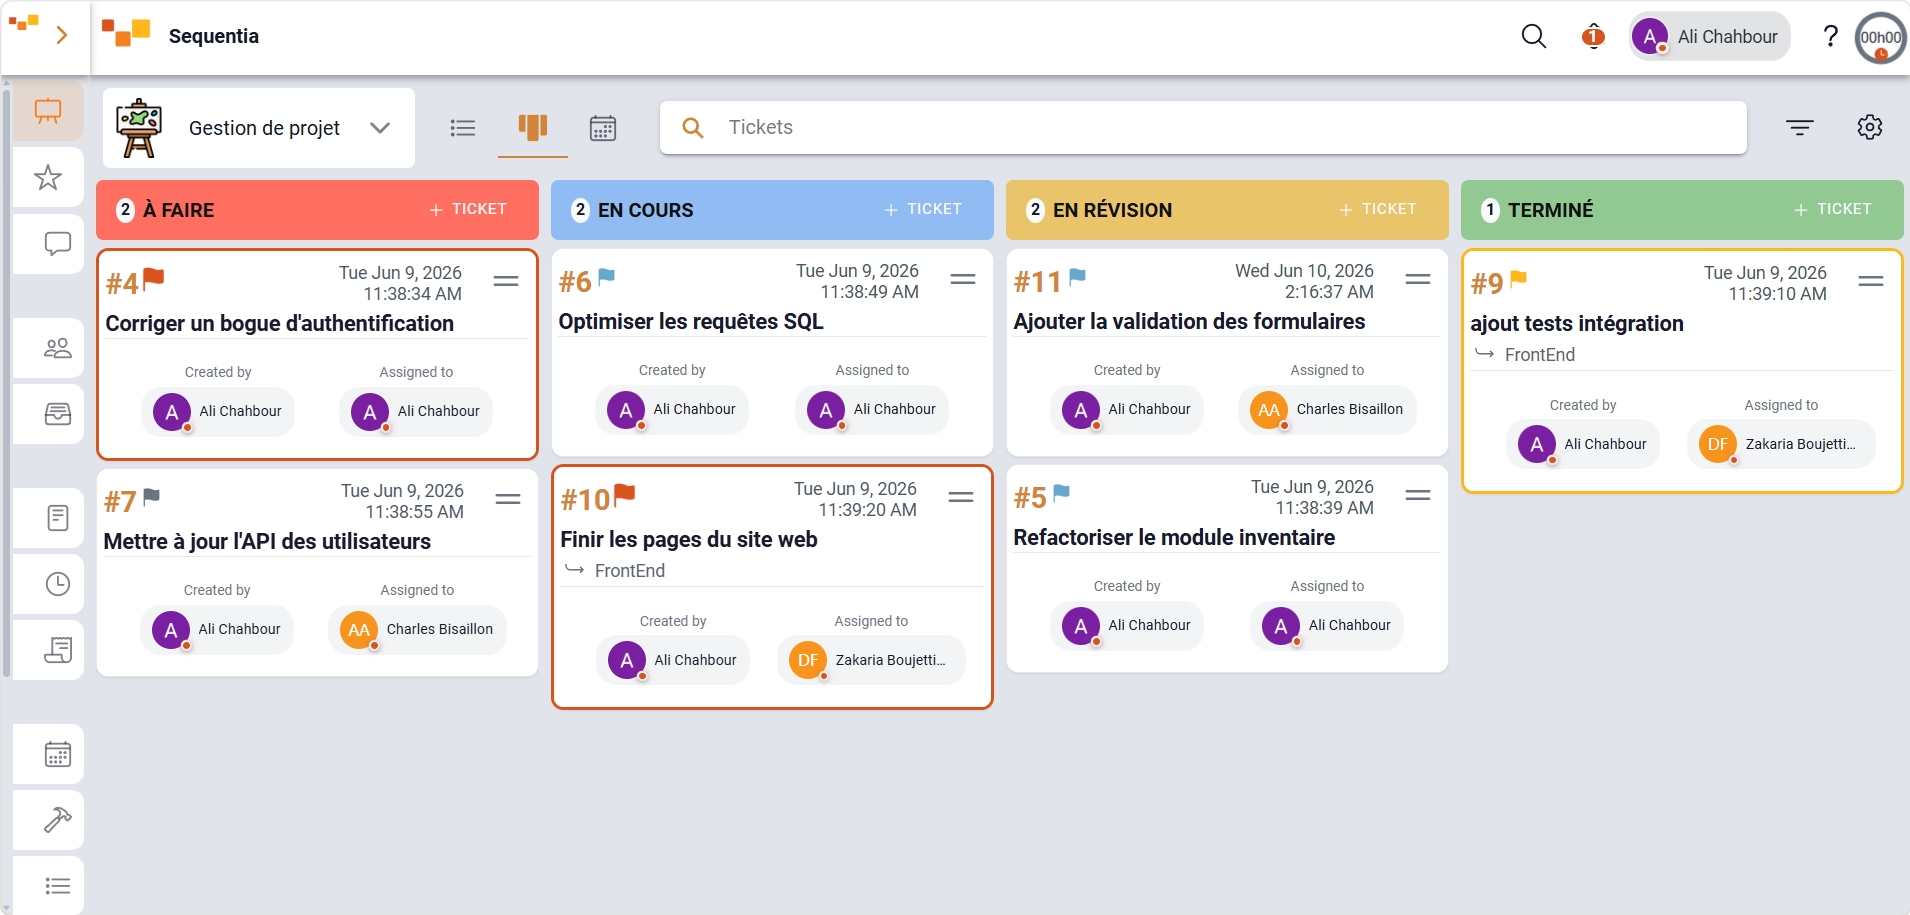Click FrontEnd parent link on ticket #10
This screenshot has height=915, width=1910.
630,571
